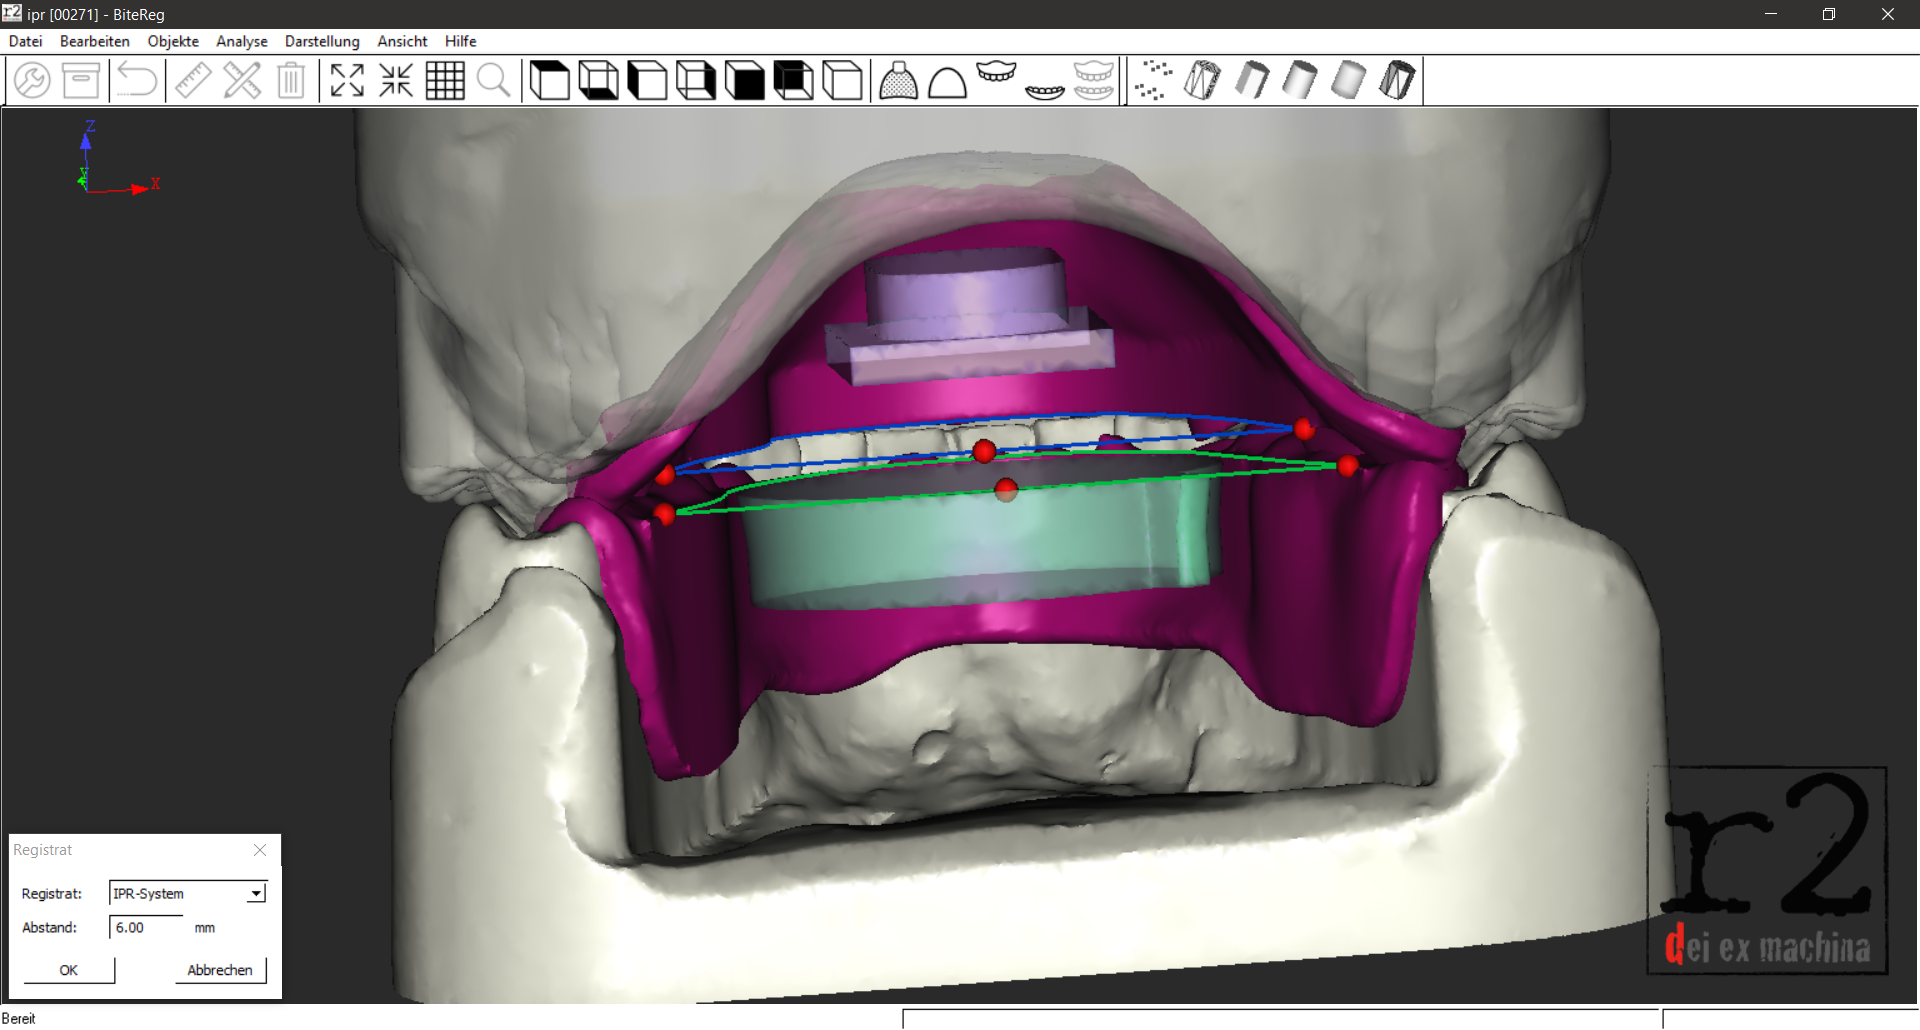
Task: Toggle the dotted bite plate icon
Action: [898, 80]
